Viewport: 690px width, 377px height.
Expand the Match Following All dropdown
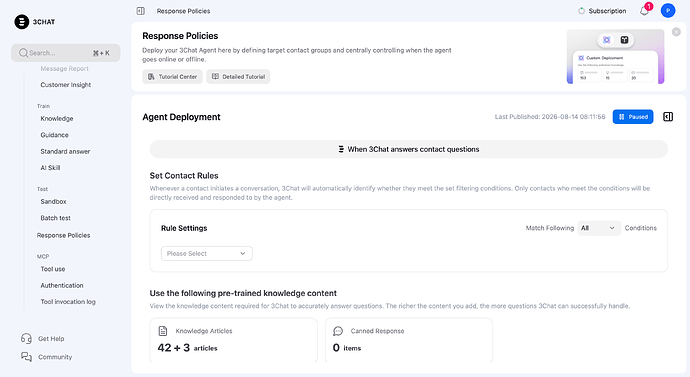coord(598,228)
